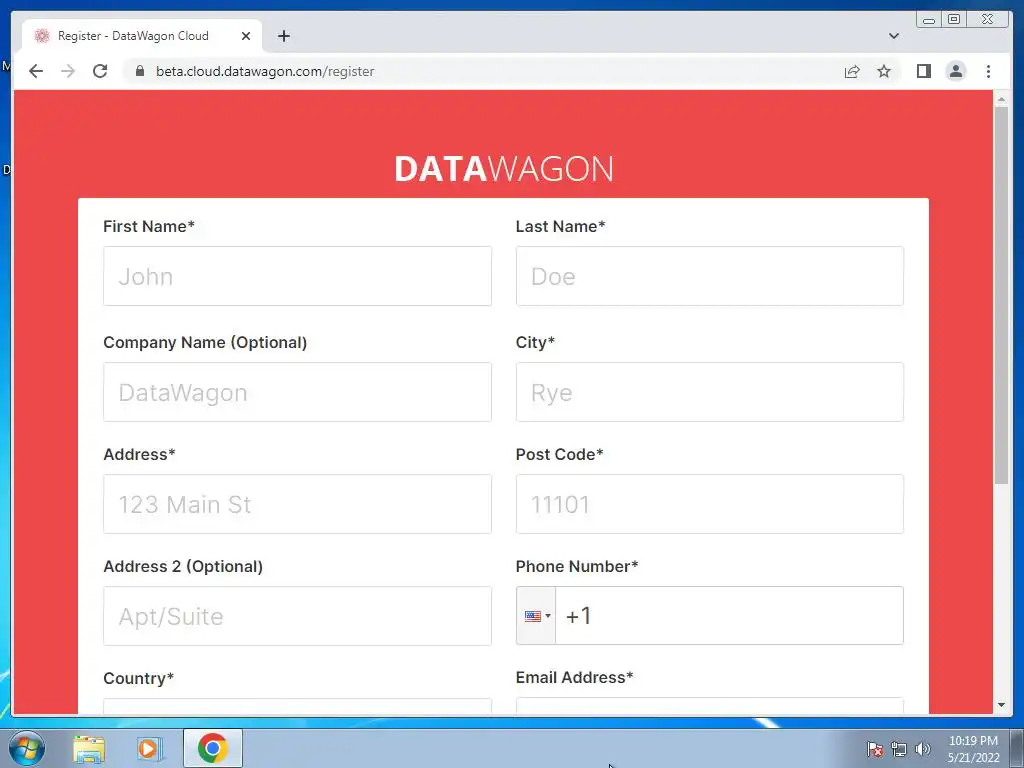The height and width of the screenshot is (768, 1024).
Task: Open Chrome's three-dot menu
Action: tap(988, 71)
